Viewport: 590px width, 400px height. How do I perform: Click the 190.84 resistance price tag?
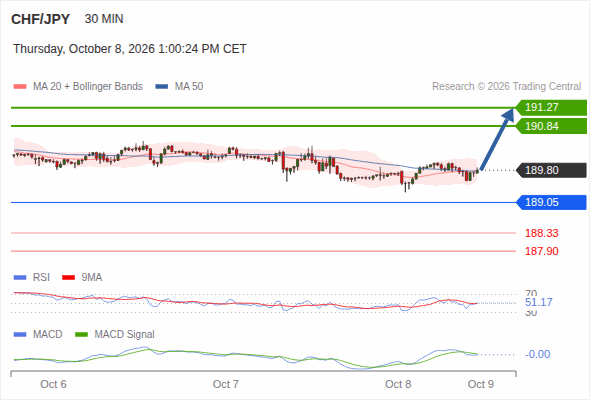point(551,126)
